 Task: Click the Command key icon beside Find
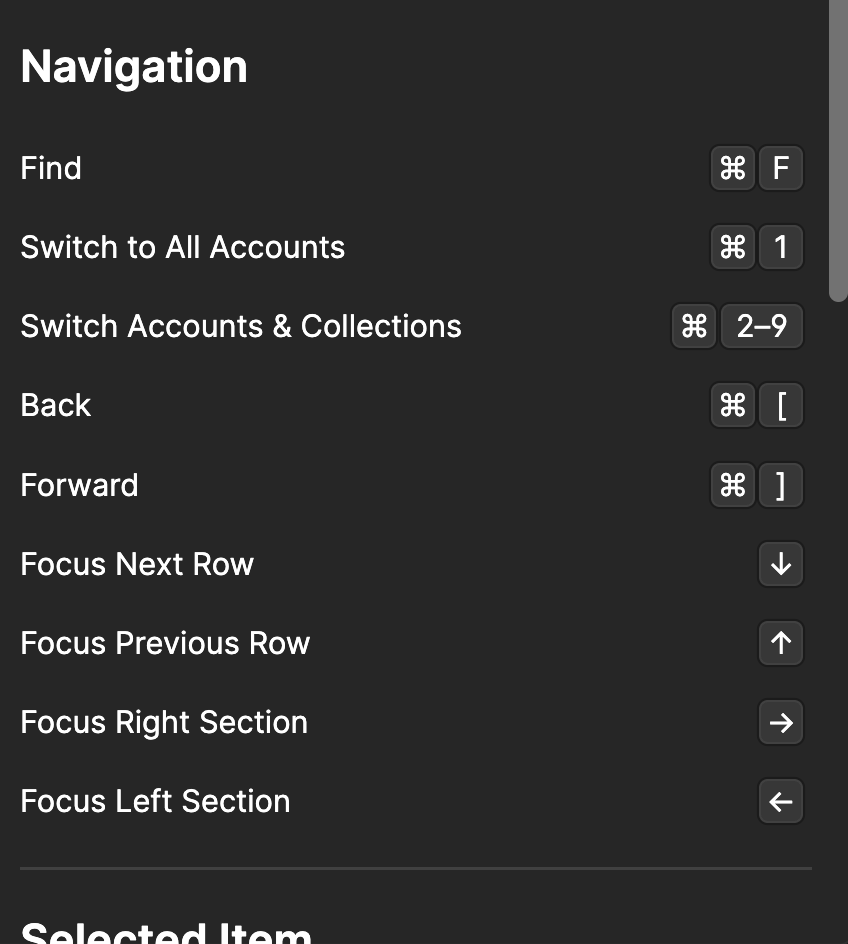click(x=732, y=168)
